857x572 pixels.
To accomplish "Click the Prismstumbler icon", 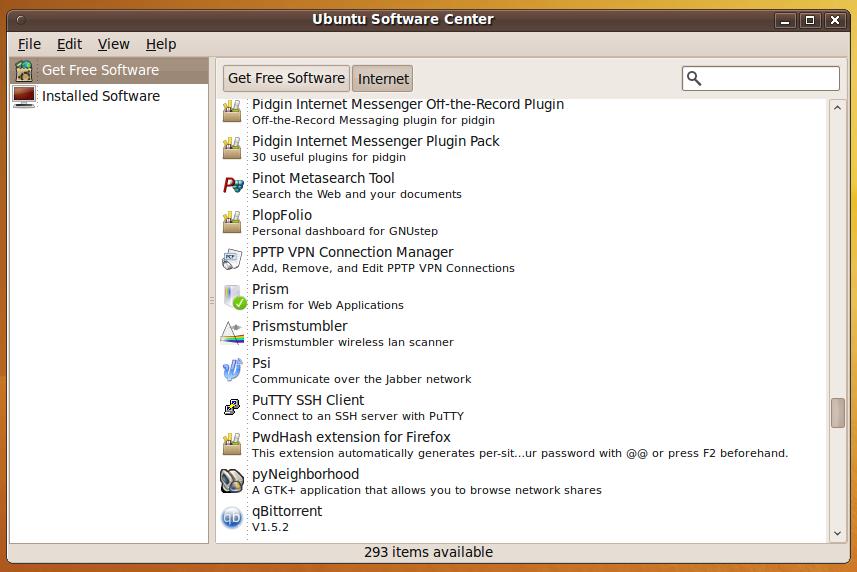I will 232,333.
